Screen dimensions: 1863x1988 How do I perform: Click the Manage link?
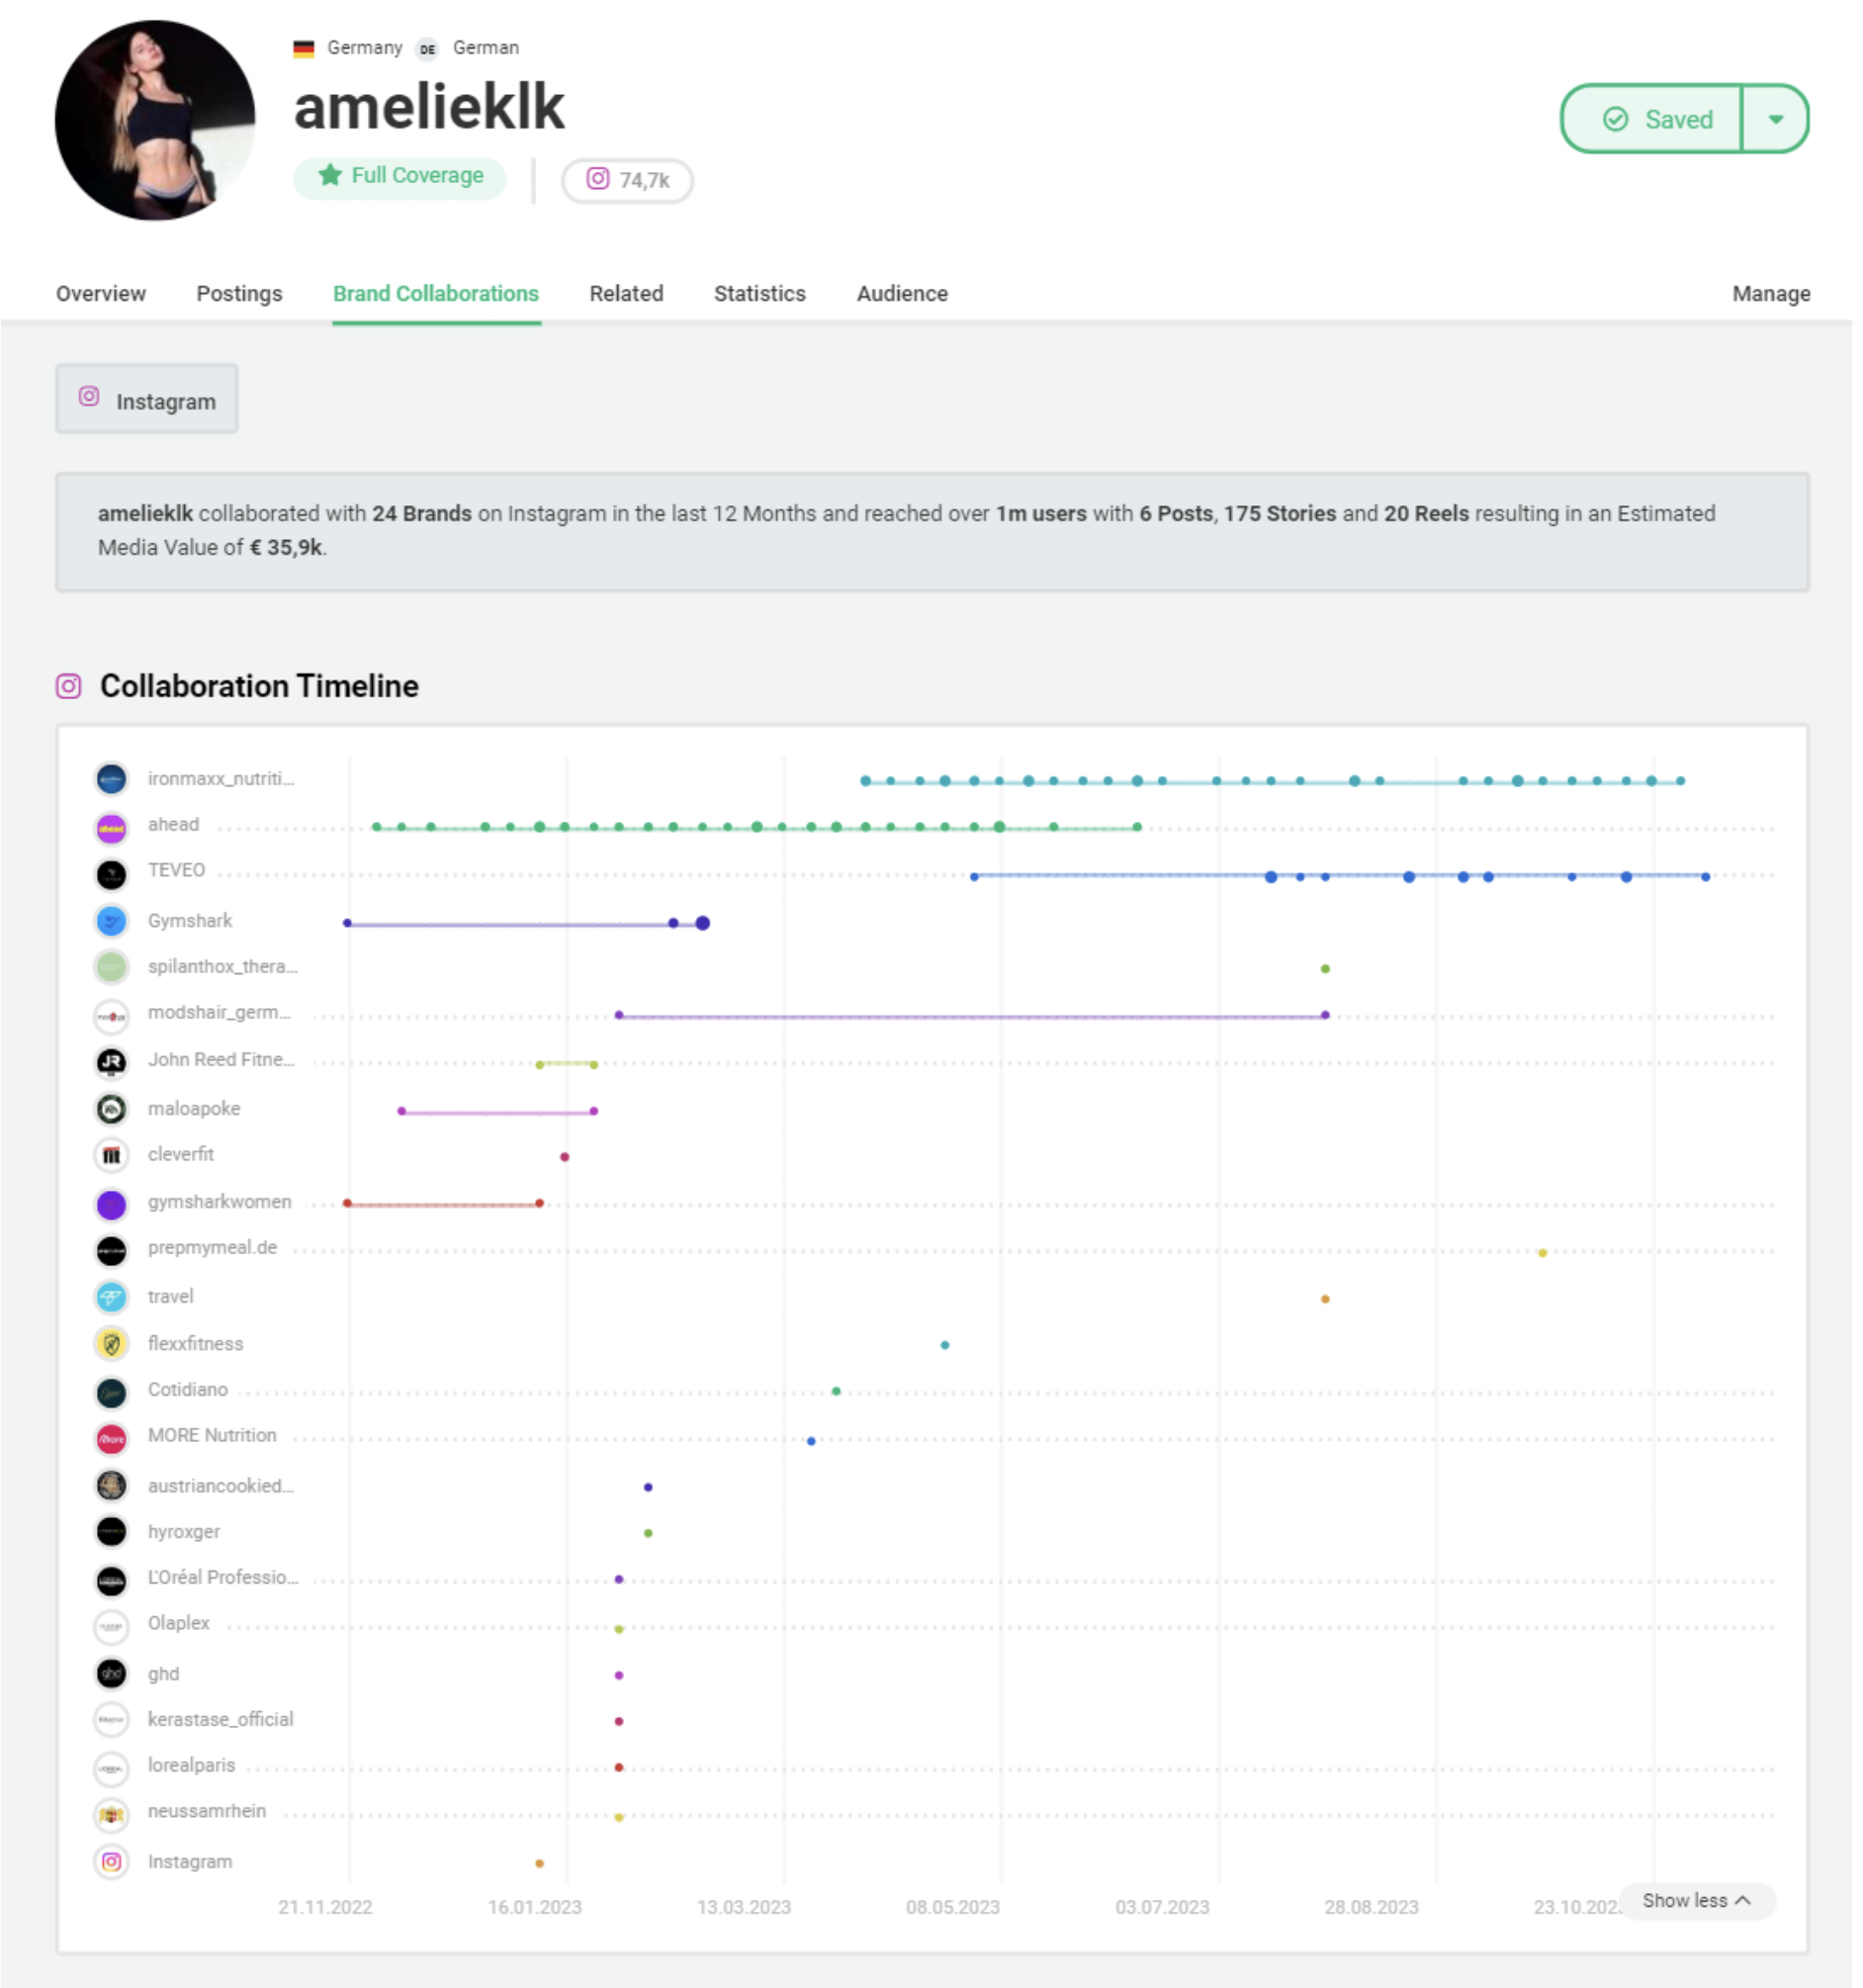coord(1771,293)
